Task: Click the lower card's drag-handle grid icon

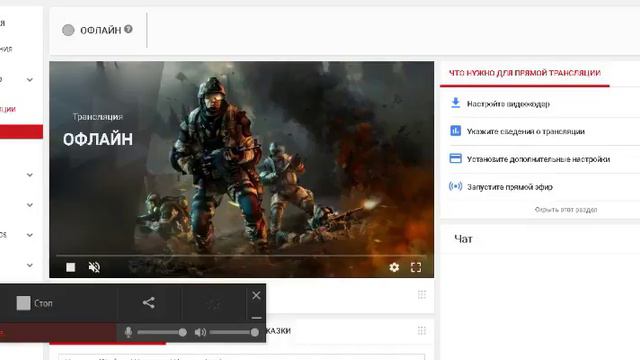Action: pos(422,331)
